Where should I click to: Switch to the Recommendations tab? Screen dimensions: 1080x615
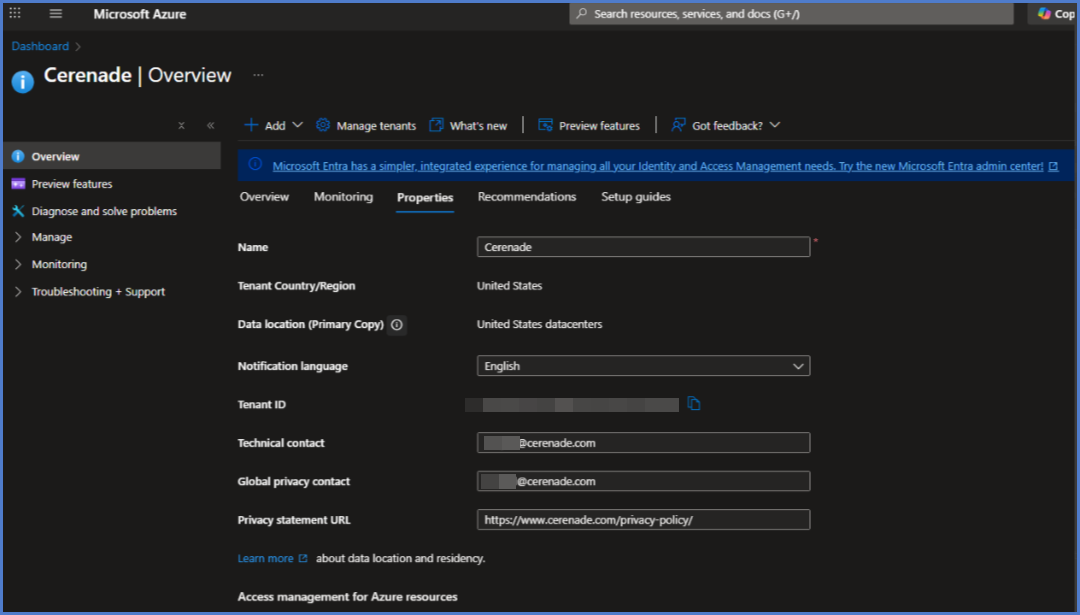pyautogui.click(x=527, y=197)
